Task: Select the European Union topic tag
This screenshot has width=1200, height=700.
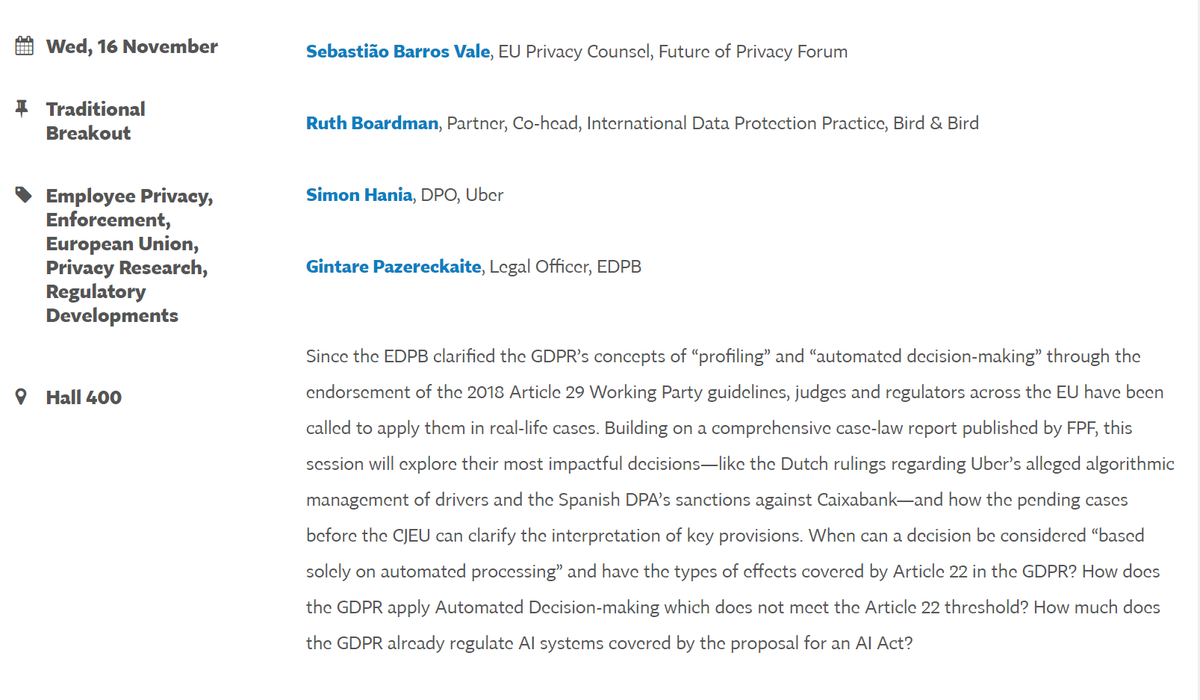Action: (x=120, y=243)
